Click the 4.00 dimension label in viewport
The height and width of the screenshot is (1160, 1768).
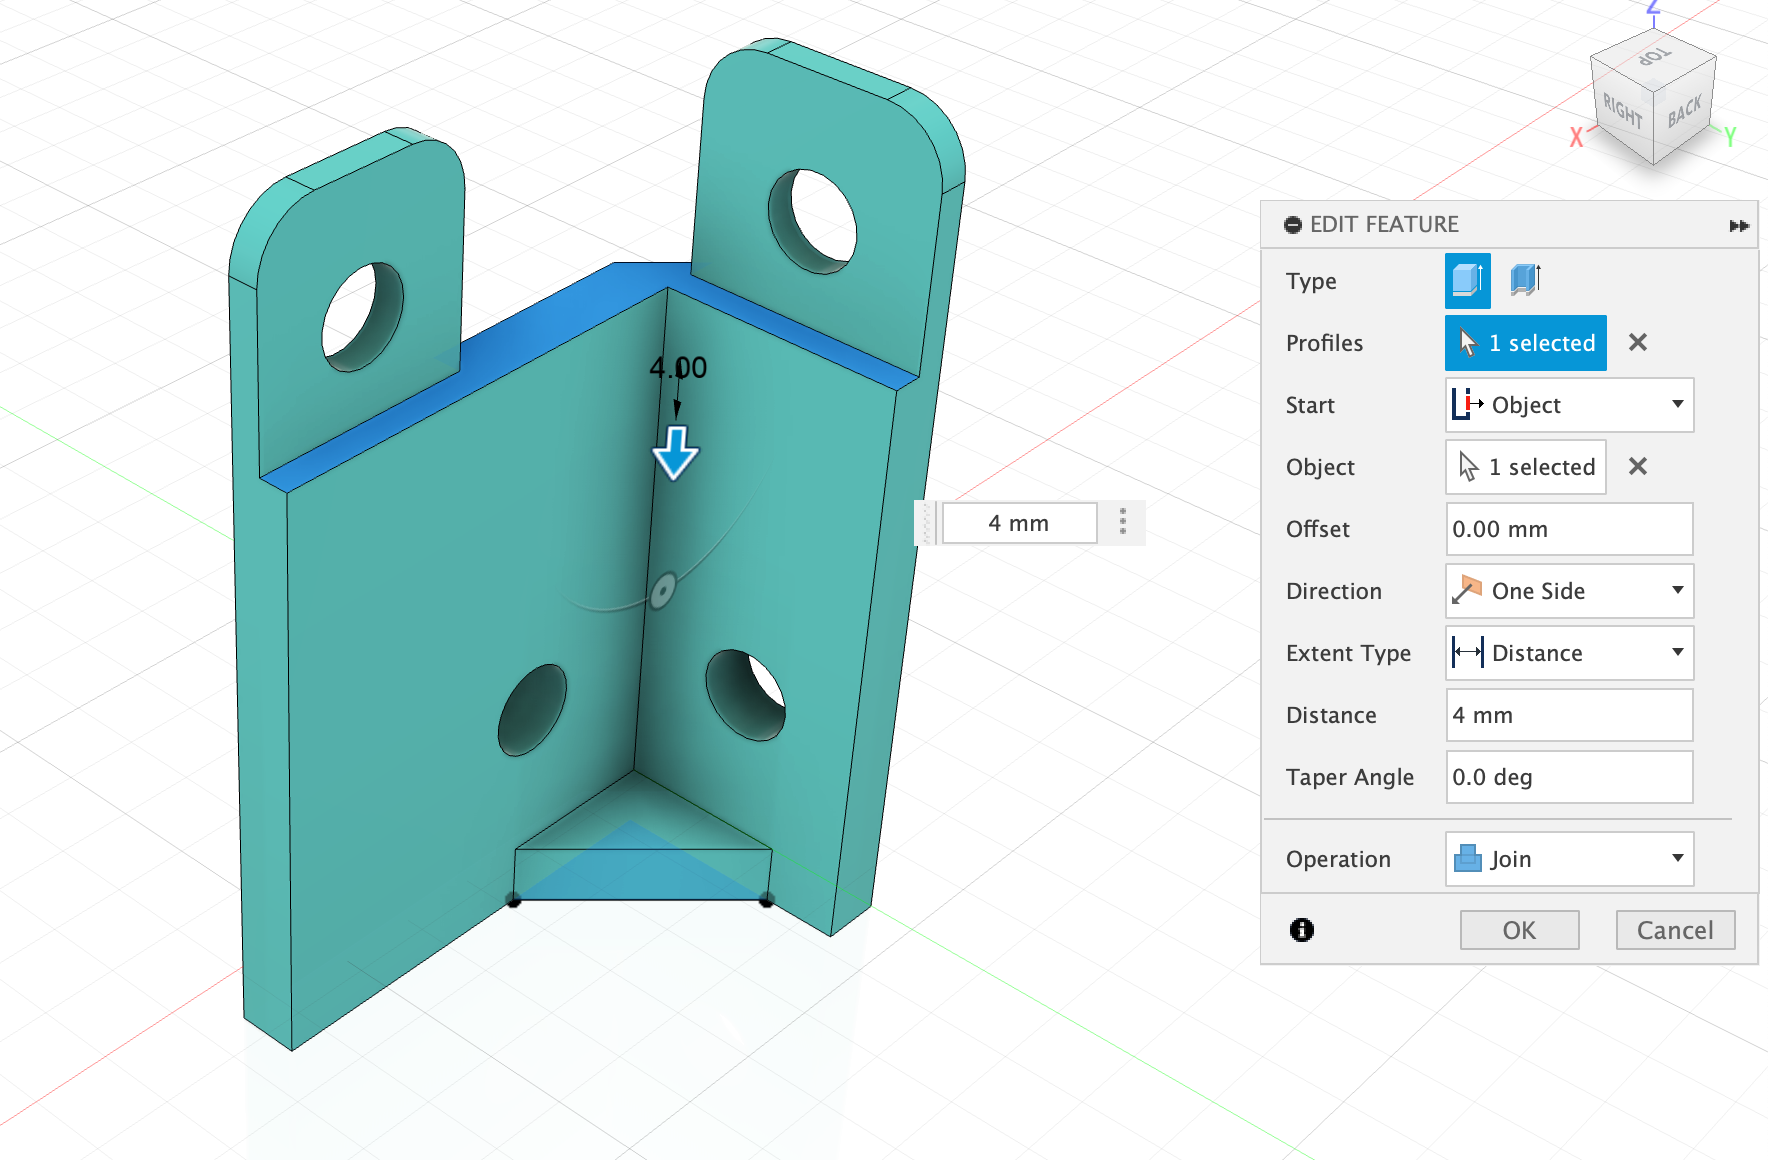tap(678, 368)
